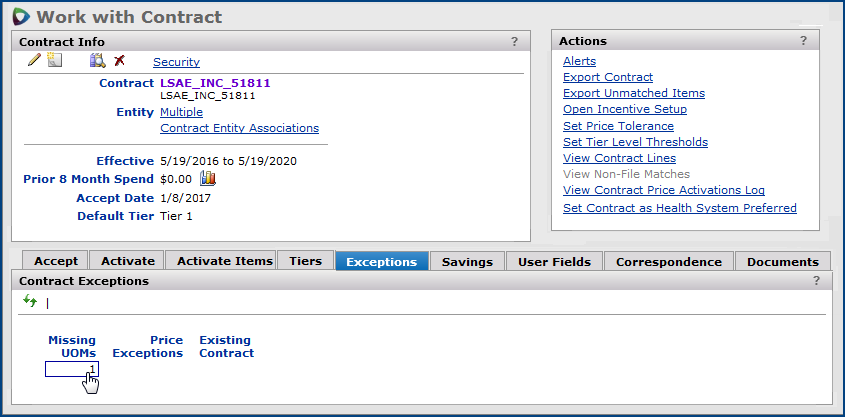Click the Missing UOMs count field
Viewport: 845px width, 417px height.
coord(71,369)
